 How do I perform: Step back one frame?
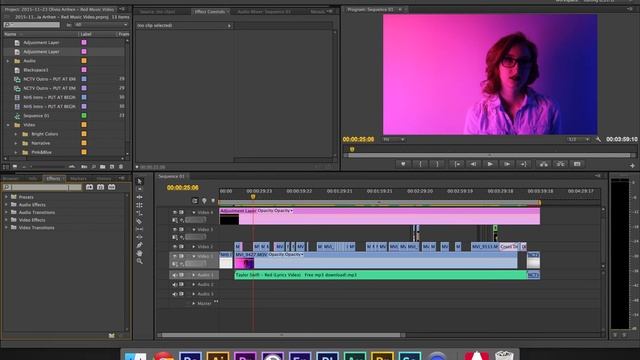(473, 164)
